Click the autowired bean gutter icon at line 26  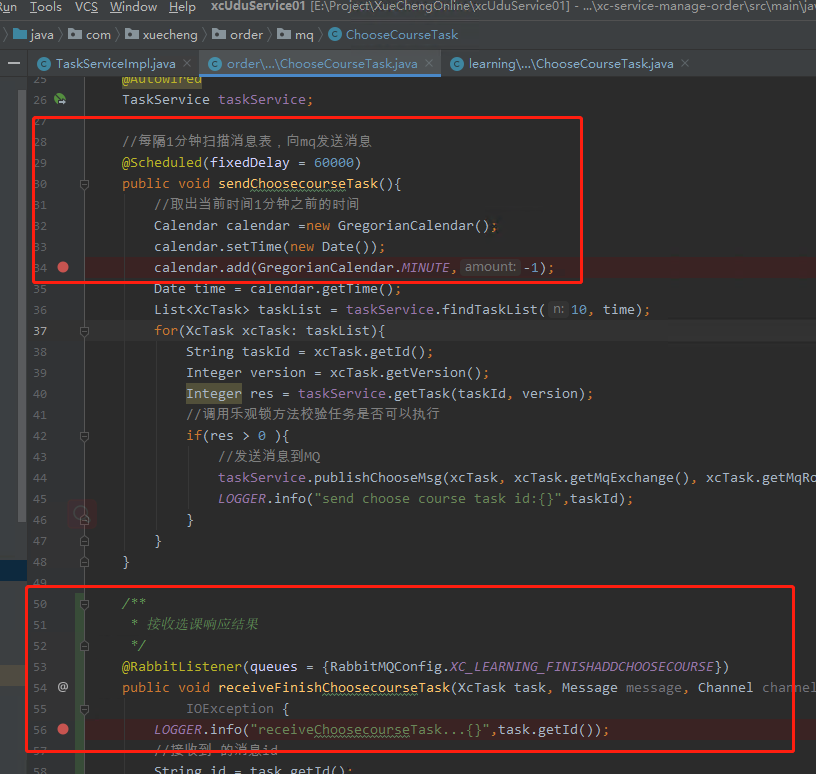[x=60, y=99]
